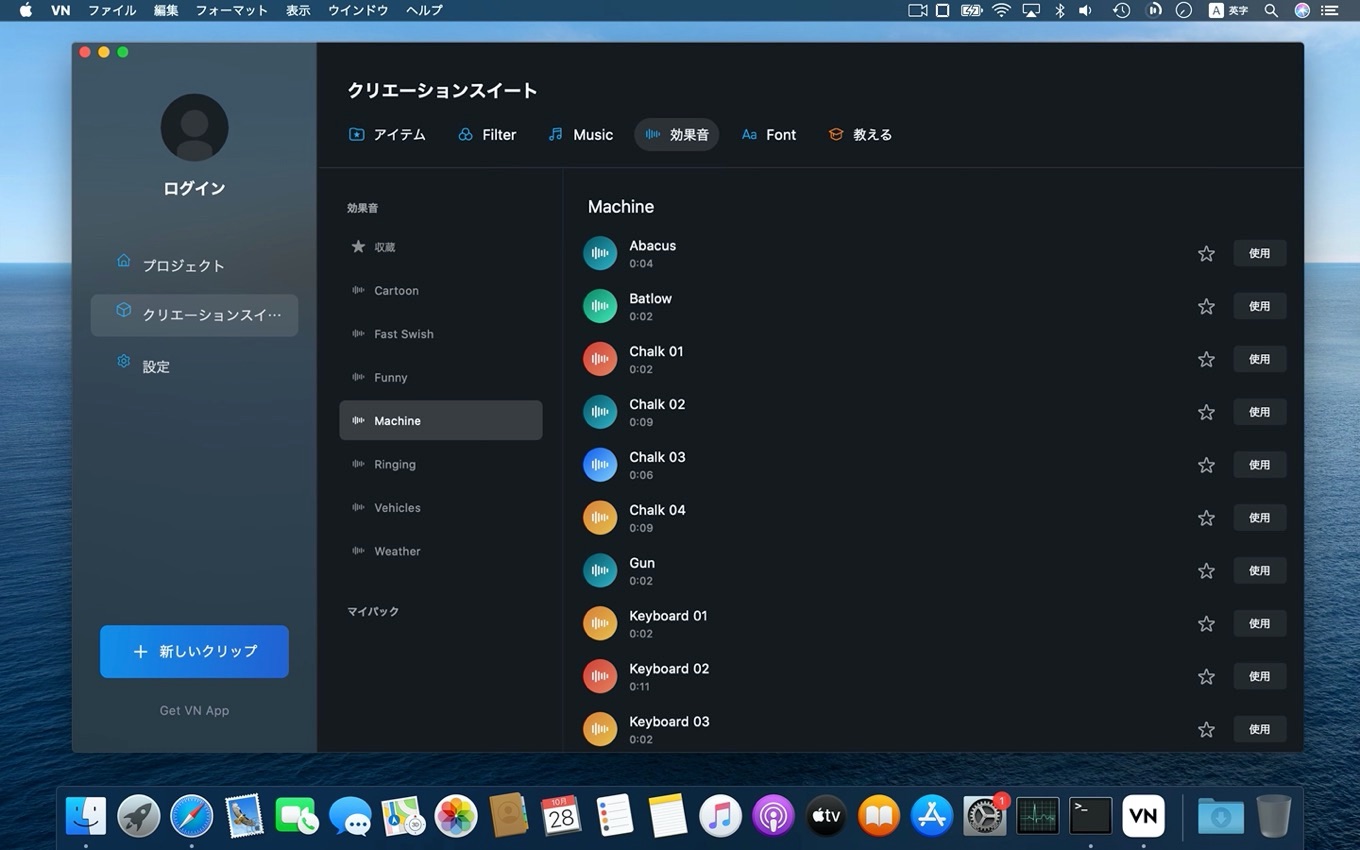Viewport: 1360px width, 850px height.
Task: Click the profile avatar icon
Action: click(194, 127)
